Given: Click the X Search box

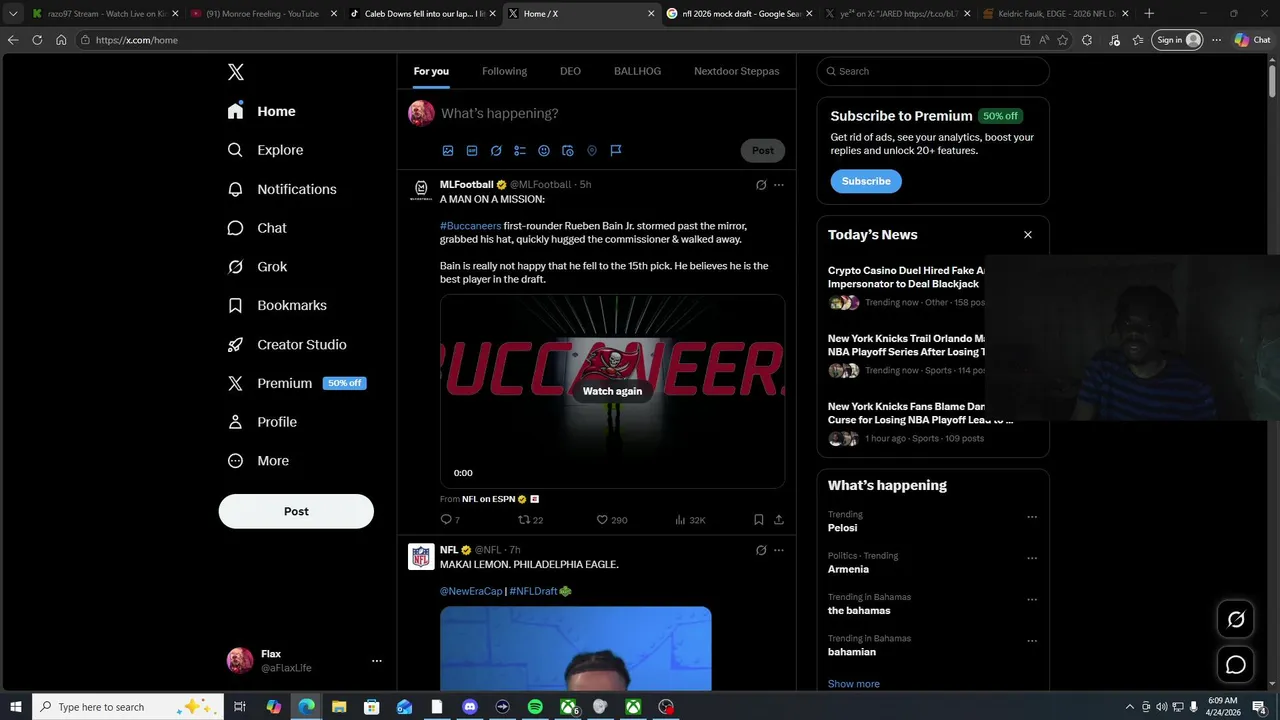Looking at the screenshot, I should [x=933, y=71].
